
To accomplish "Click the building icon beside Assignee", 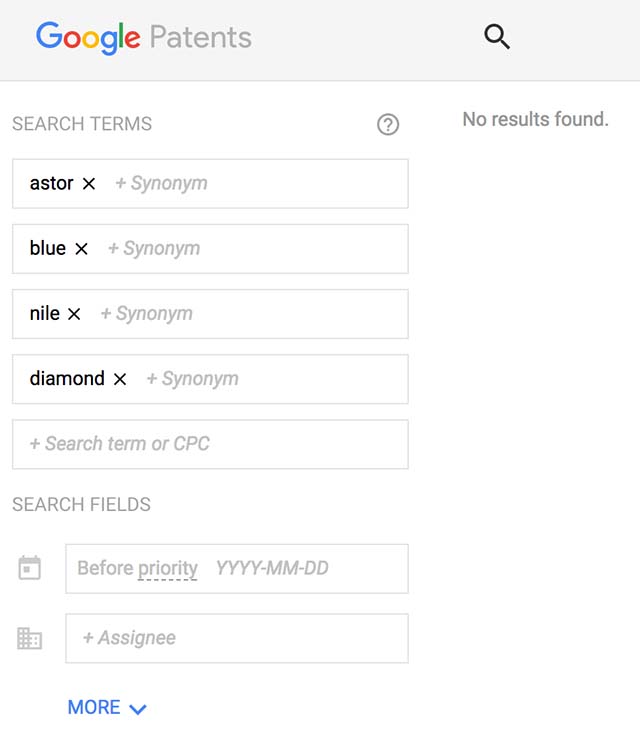I will click(29, 638).
